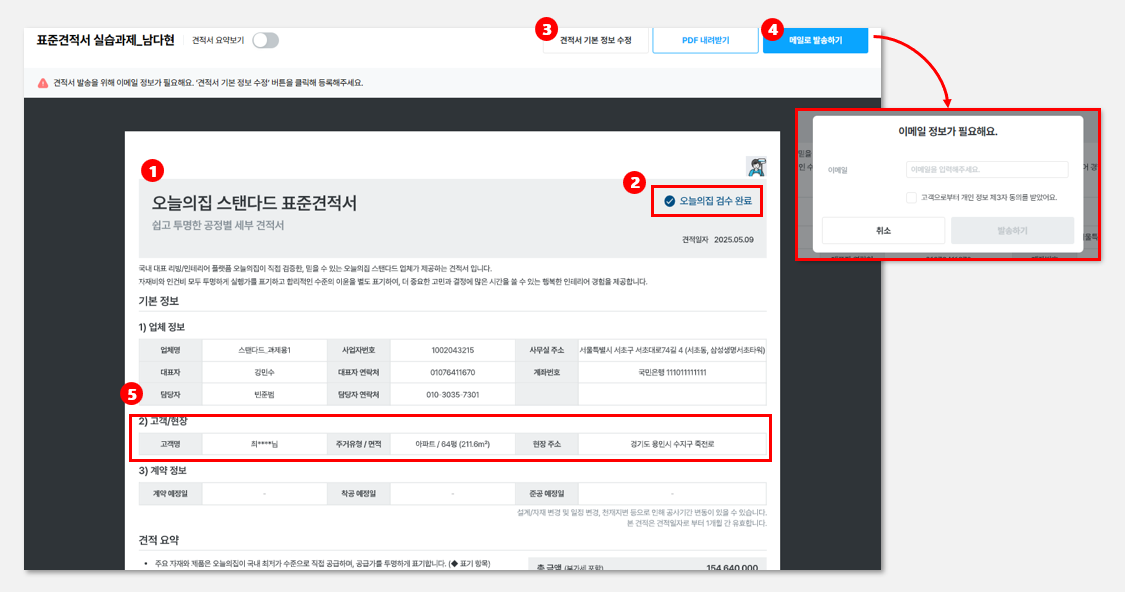
Task: Click the email input field in the dialog
Action: point(987,169)
